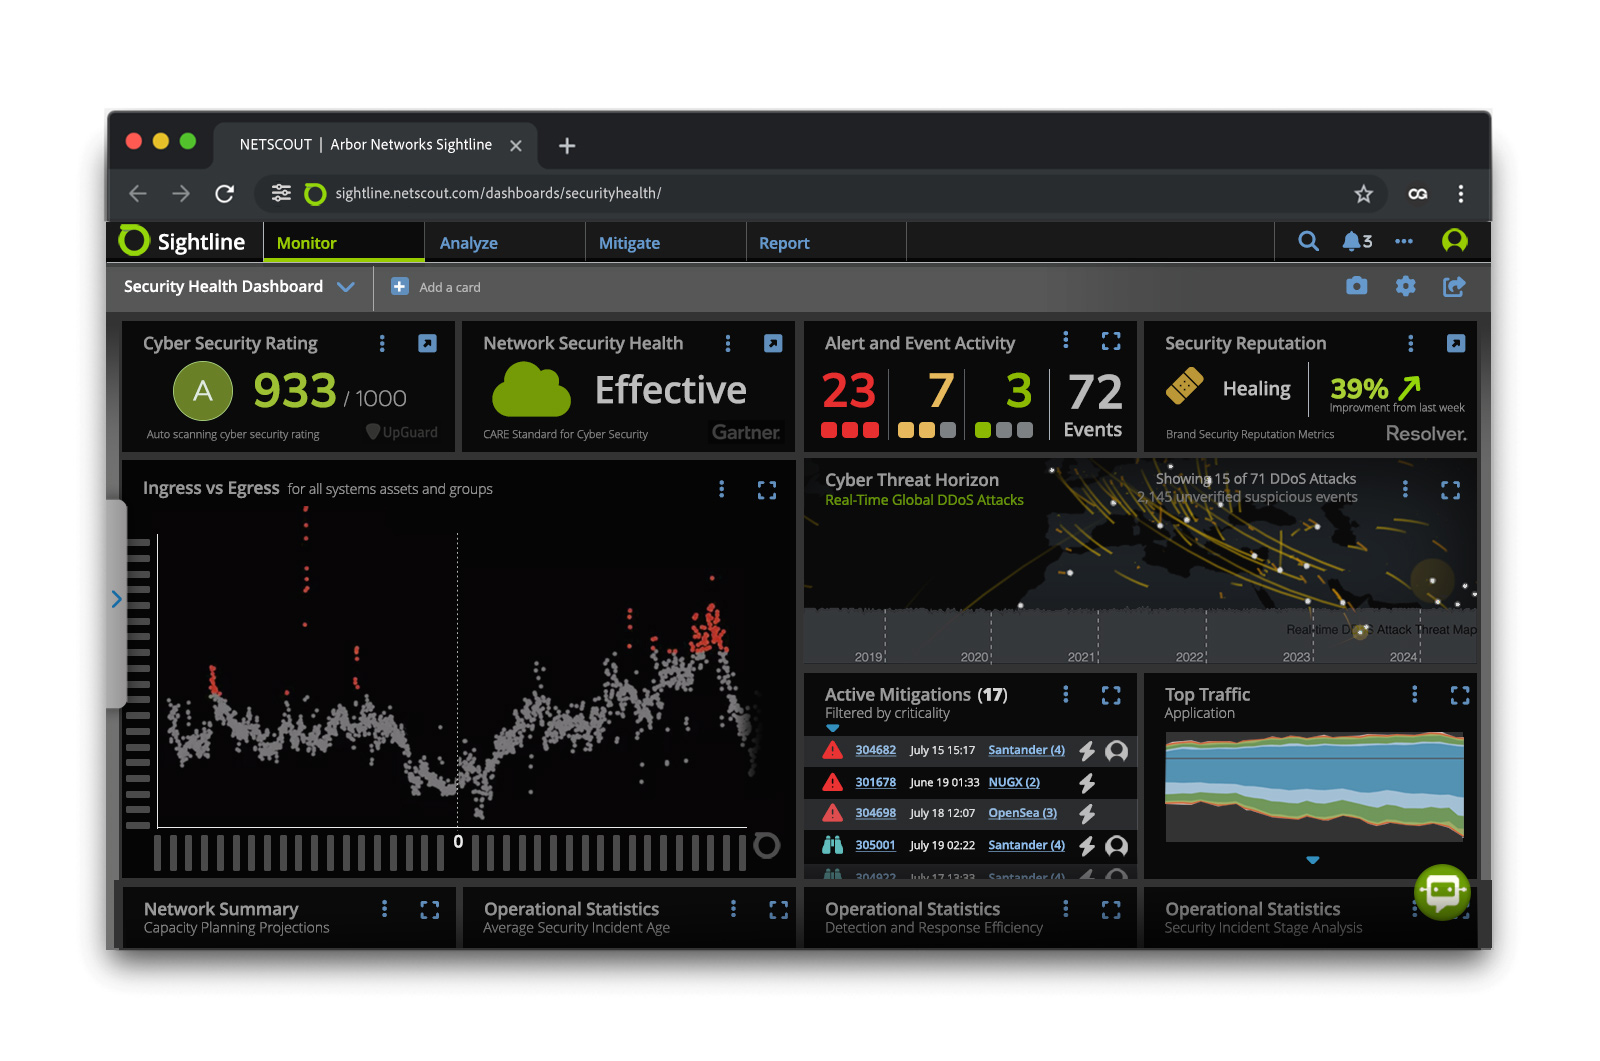Open Ingress vs Egress card kebab menu
Viewport: 1600px width, 1061px height.
722,489
